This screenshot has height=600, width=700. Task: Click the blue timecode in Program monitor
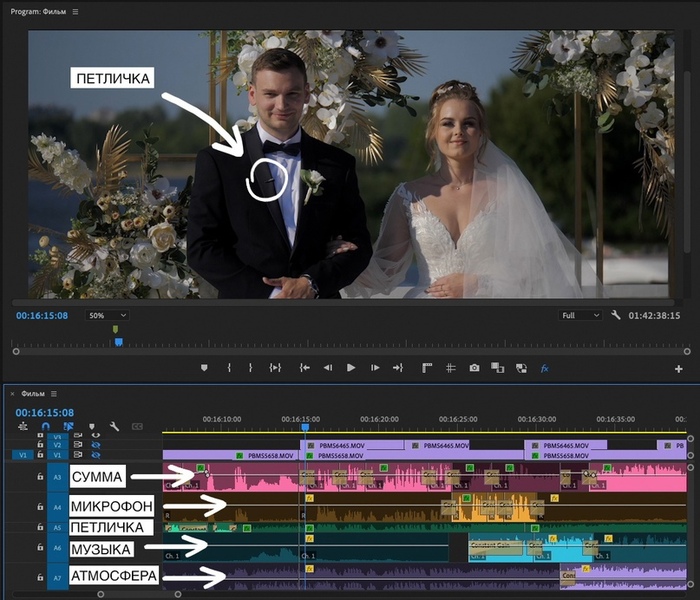tap(42, 315)
